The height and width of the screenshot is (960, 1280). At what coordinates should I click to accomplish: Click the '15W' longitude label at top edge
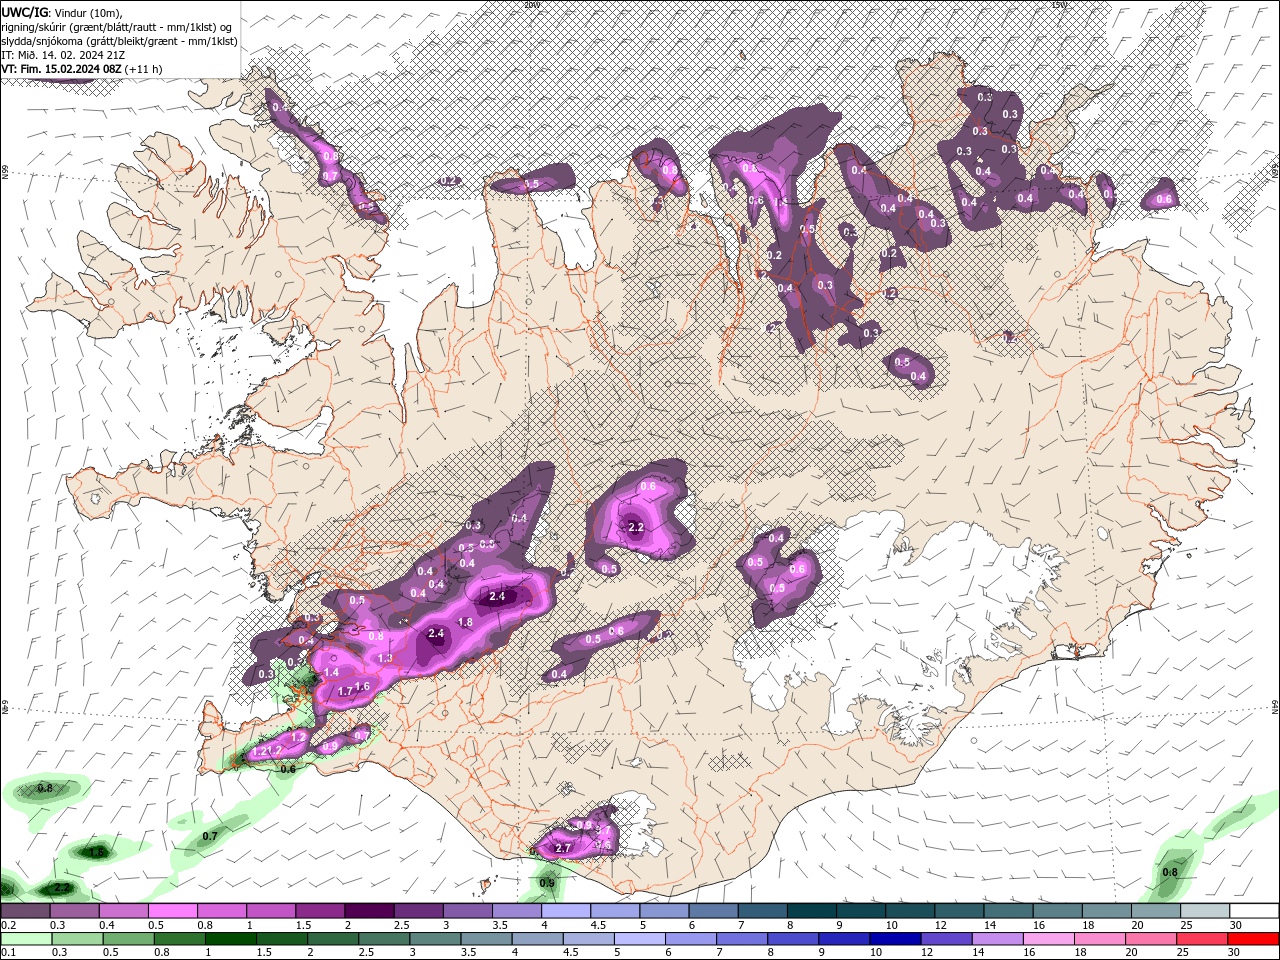click(x=1059, y=5)
